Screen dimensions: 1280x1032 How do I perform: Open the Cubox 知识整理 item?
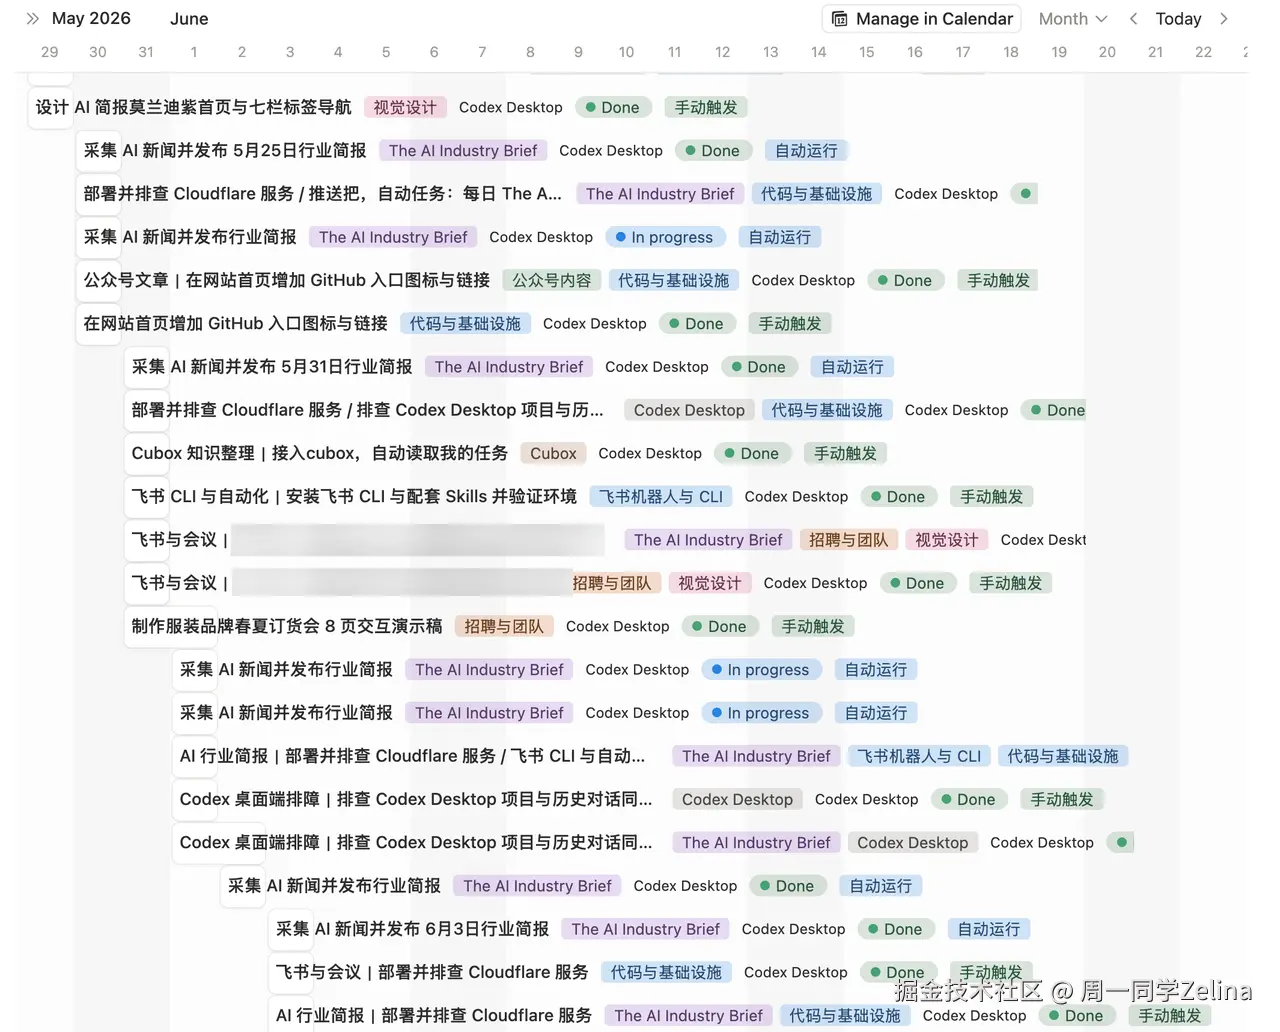point(320,453)
